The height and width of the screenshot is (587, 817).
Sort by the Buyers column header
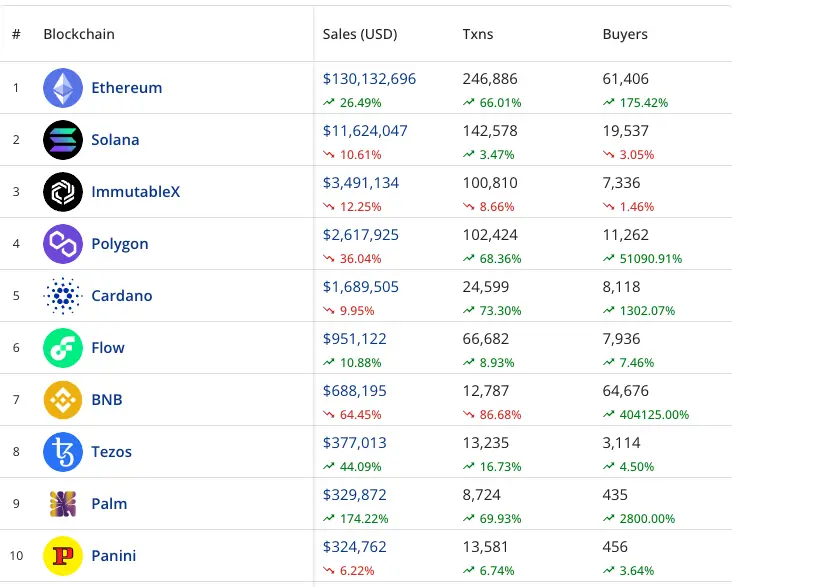[625, 34]
